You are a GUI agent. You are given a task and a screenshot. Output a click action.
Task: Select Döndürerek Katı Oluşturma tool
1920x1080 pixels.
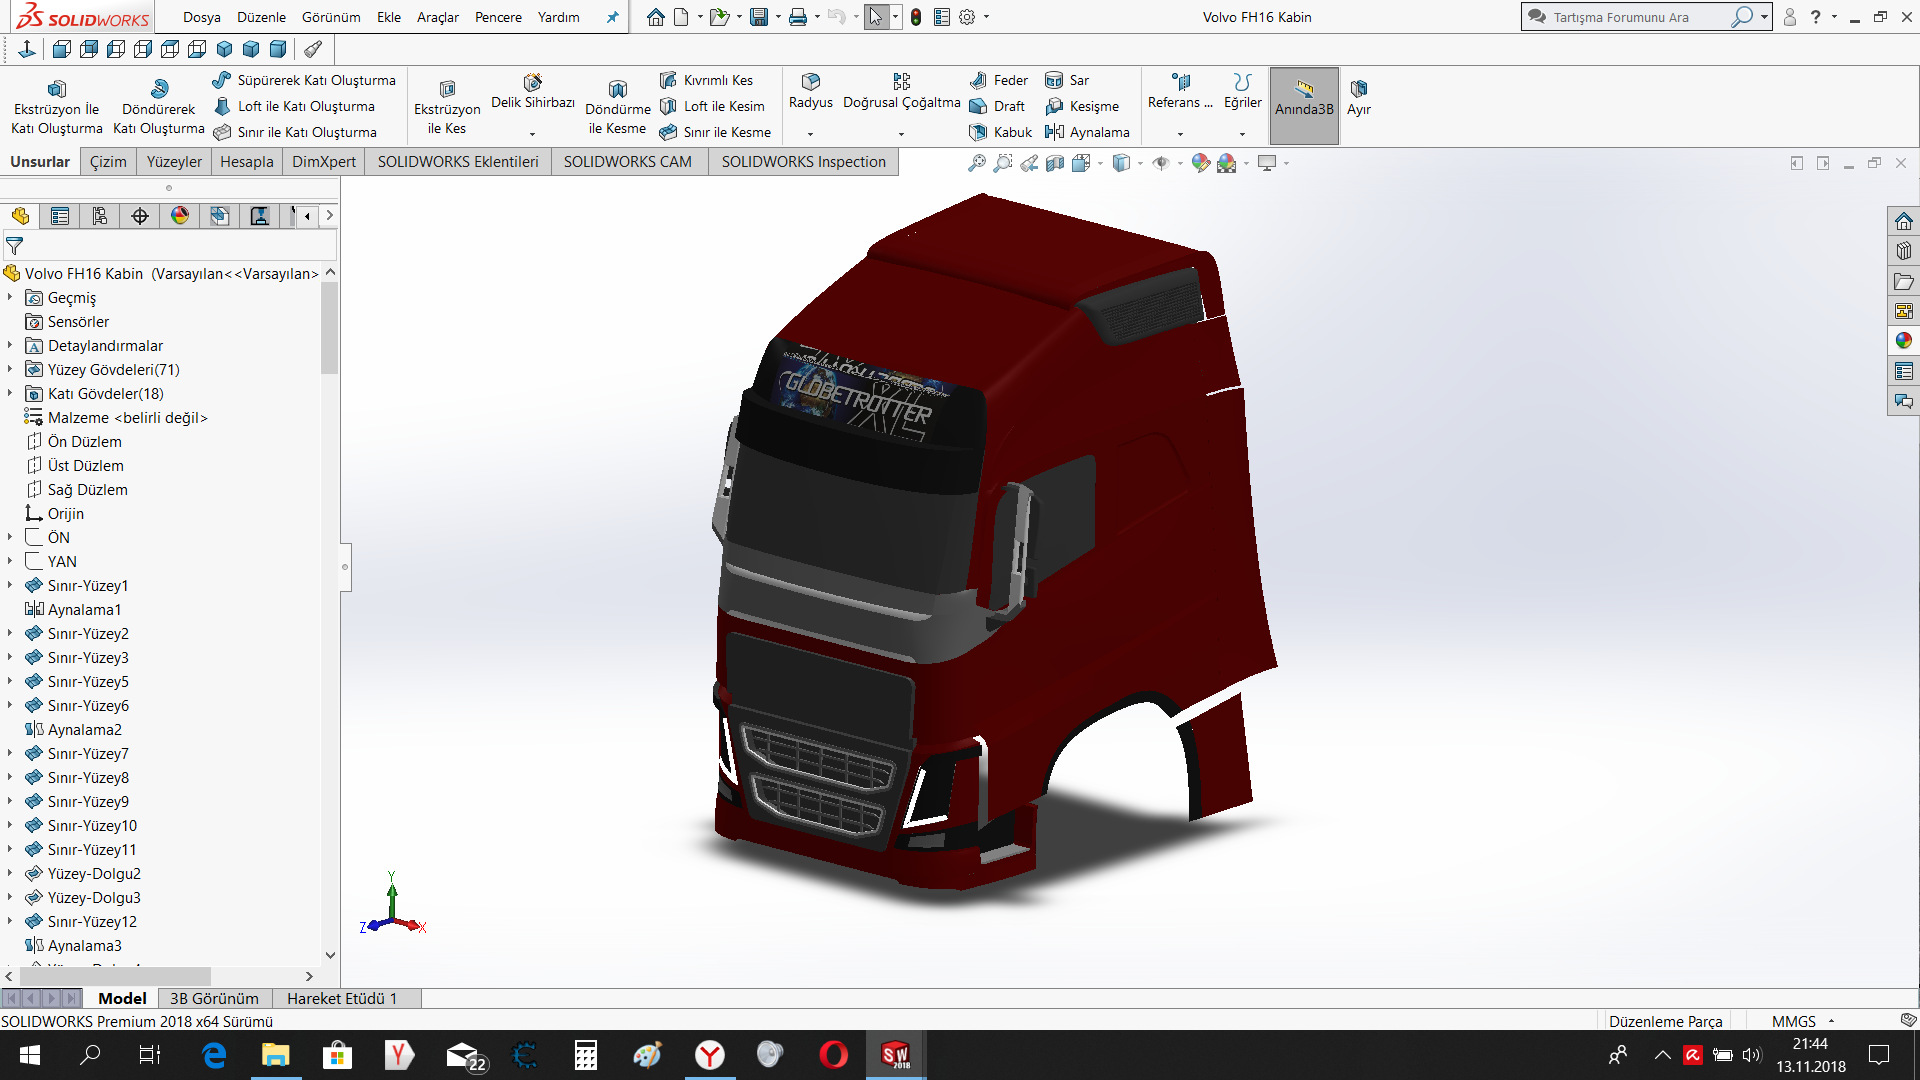[159, 107]
